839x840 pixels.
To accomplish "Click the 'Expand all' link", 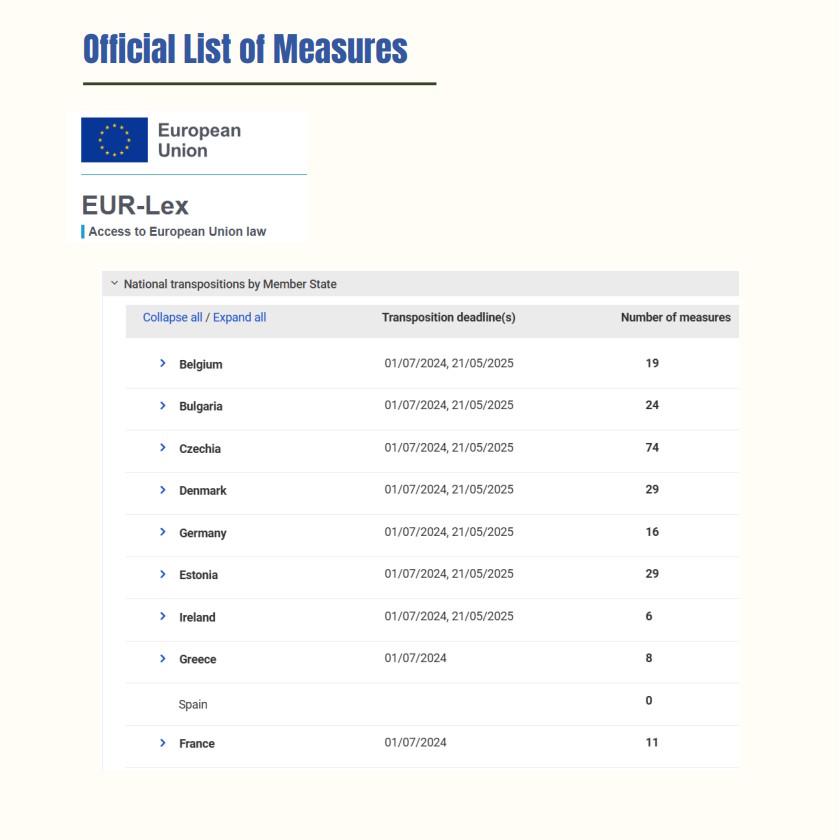I will (x=239, y=317).
